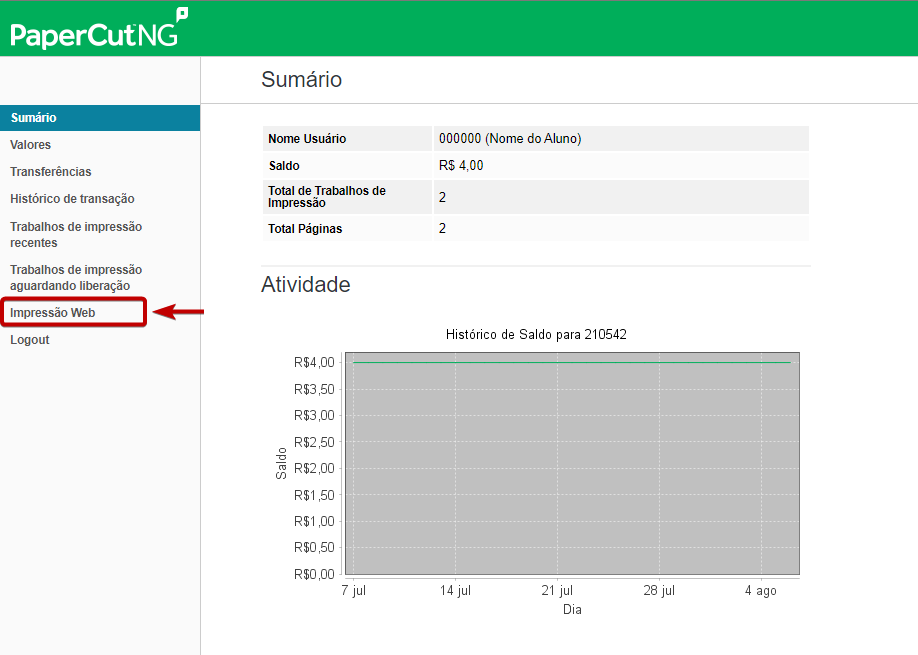Click the Total Páginas row
Screen dimensions: 918x655
click(x=535, y=229)
